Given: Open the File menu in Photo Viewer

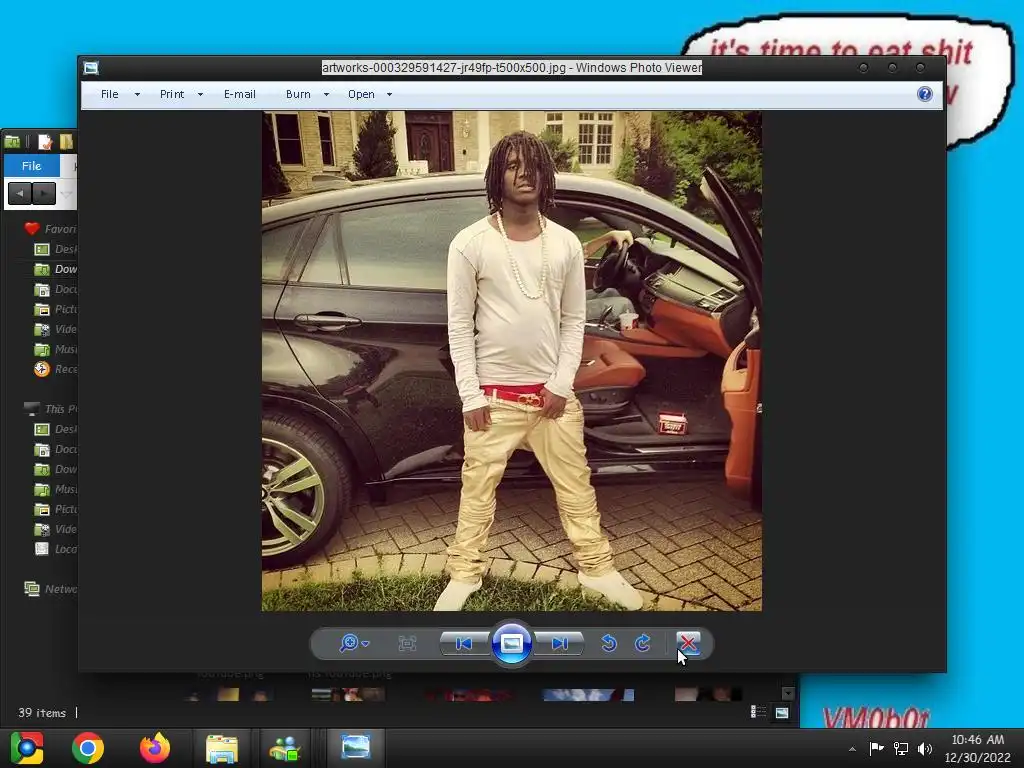Looking at the screenshot, I should pyautogui.click(x=110, y=94).
